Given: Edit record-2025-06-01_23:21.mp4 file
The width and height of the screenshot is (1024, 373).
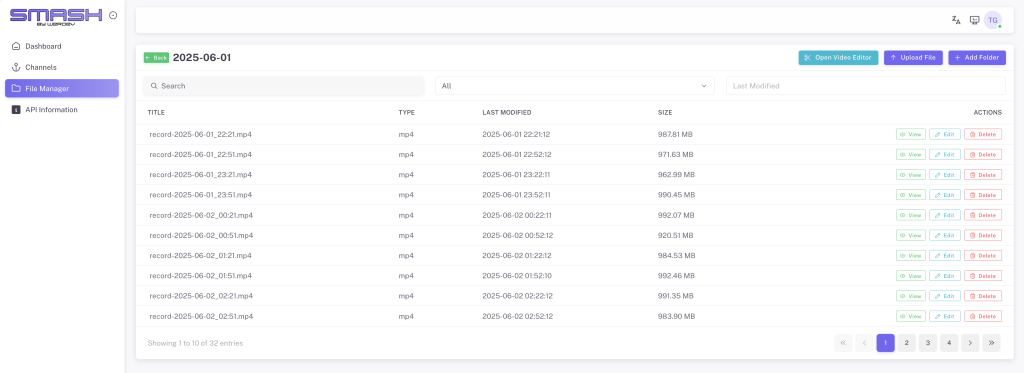Looking at the screenshot, I should tap(944, 175).
